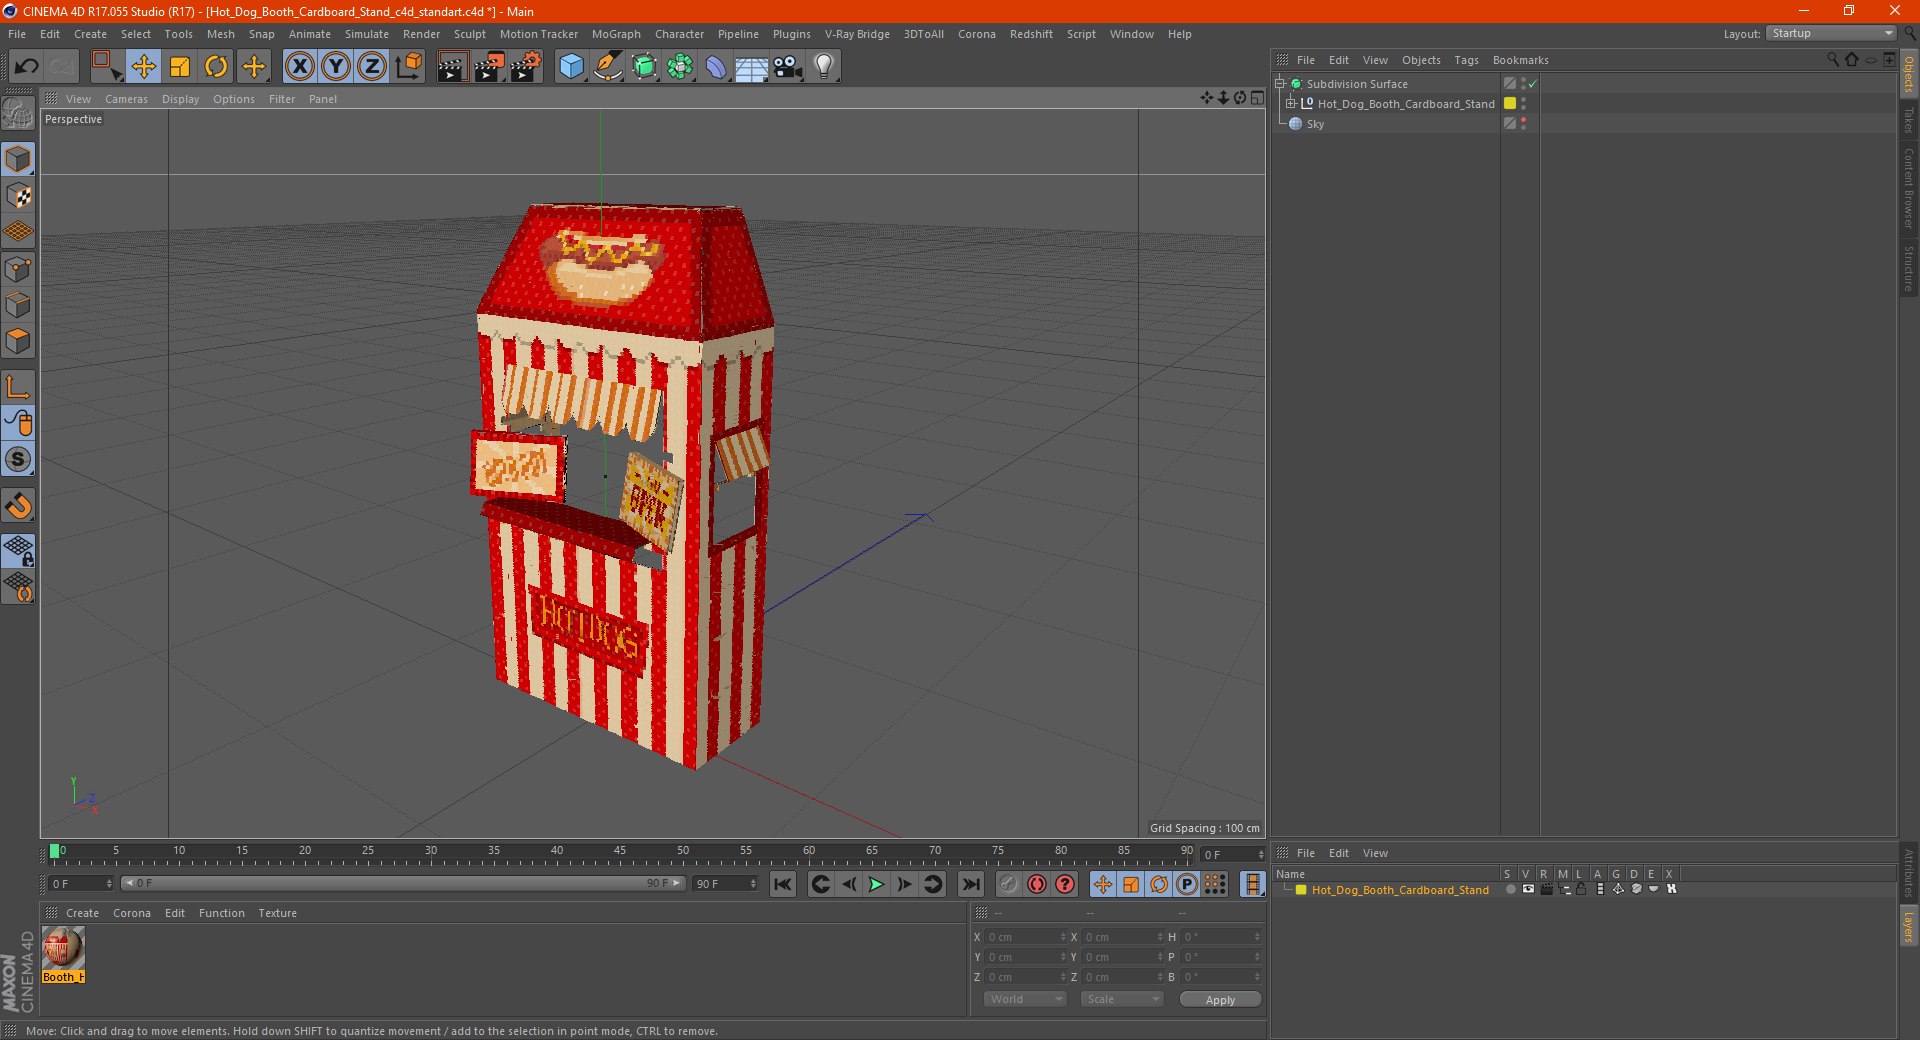The image size is (1920, 1040).
Task: Click yellow layer swatch of Hot_Dog_Booth object
Action: [x=1510, y=104]
